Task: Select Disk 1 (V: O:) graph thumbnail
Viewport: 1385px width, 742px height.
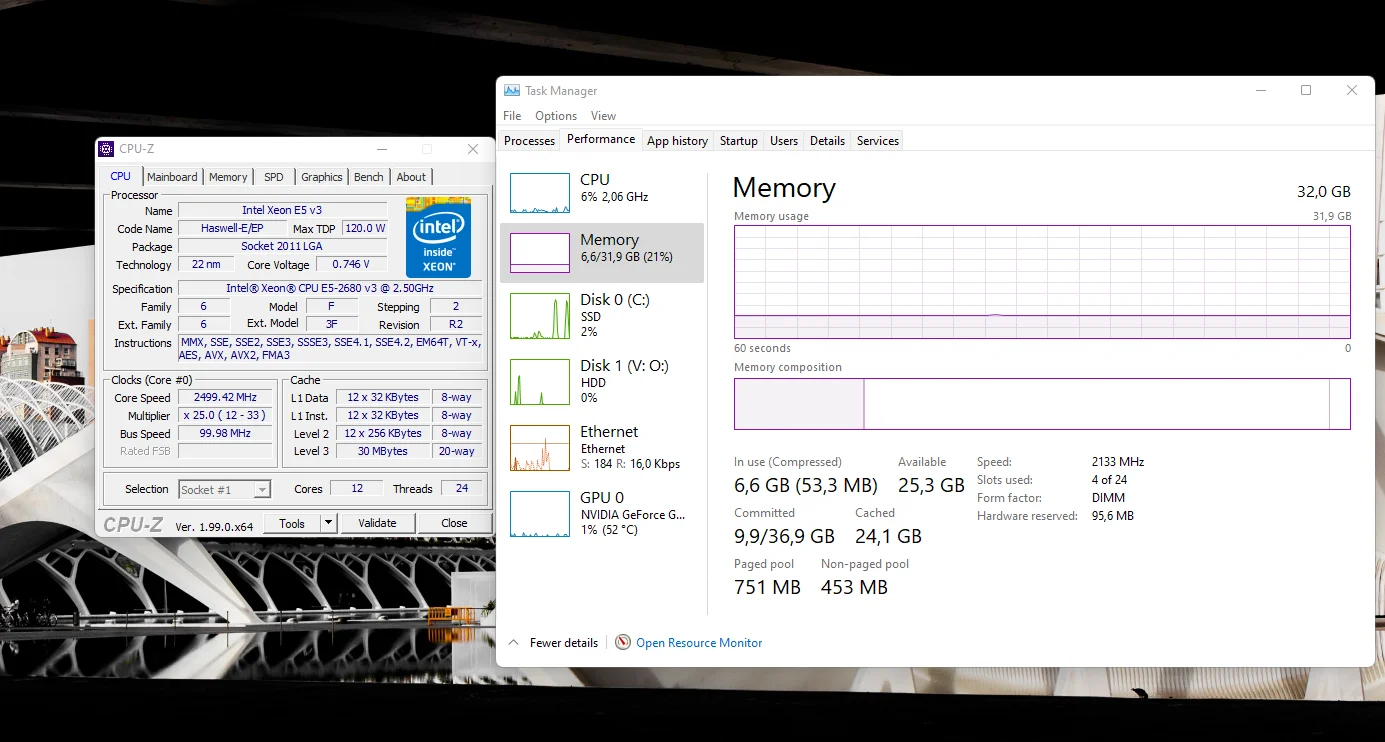Action: (540, 382)
